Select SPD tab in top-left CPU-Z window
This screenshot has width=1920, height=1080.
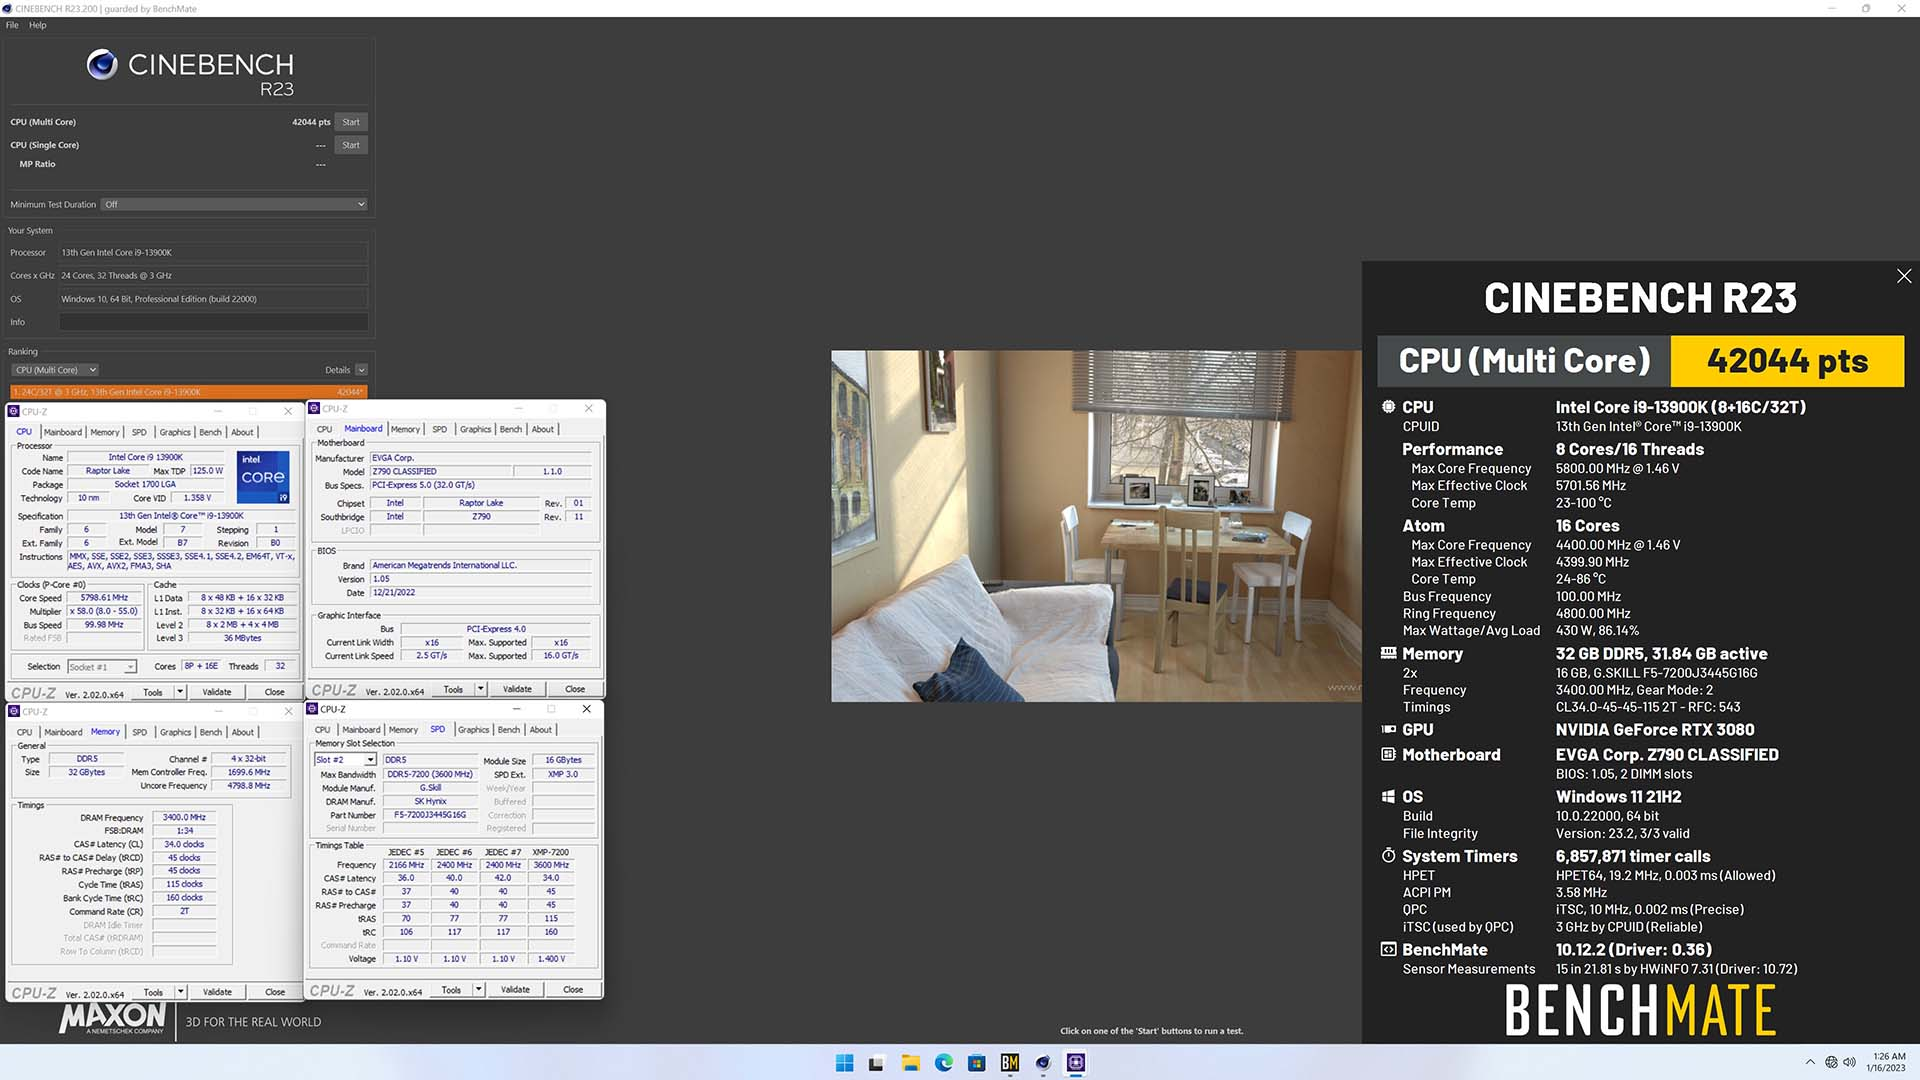coord(139,432)
